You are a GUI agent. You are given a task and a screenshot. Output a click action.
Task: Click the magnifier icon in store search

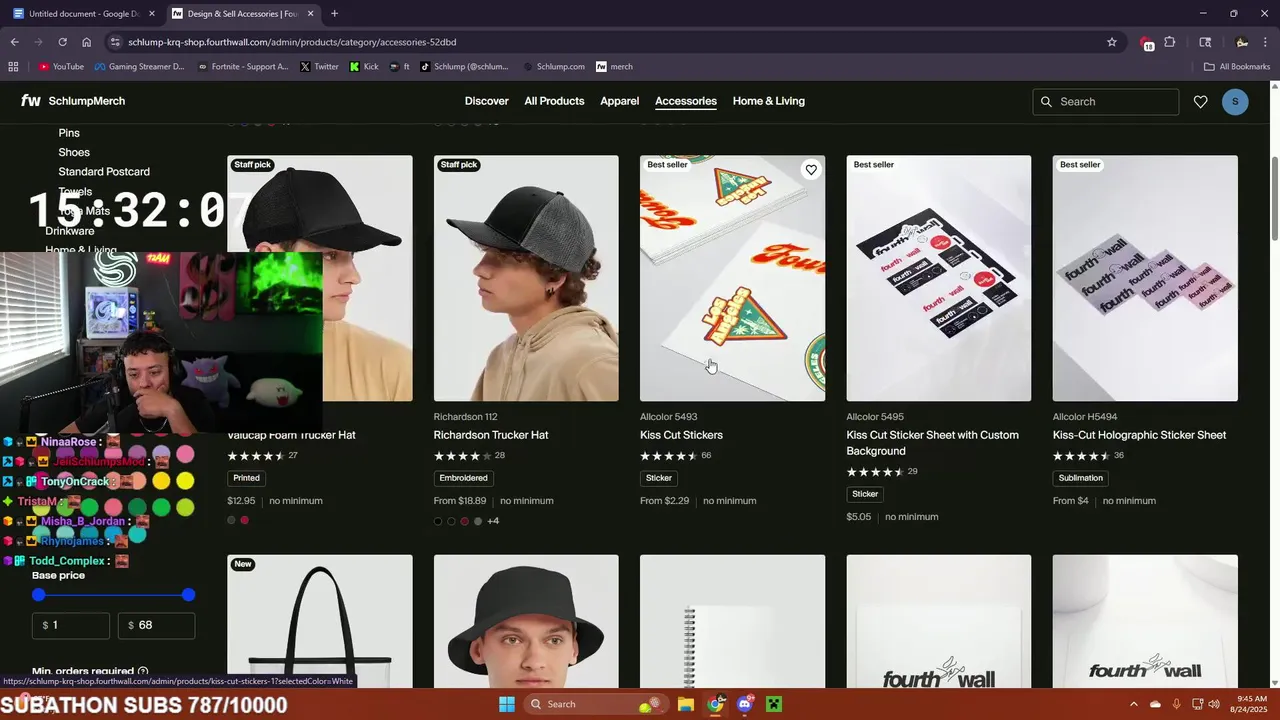click(x=1047, y=102)
